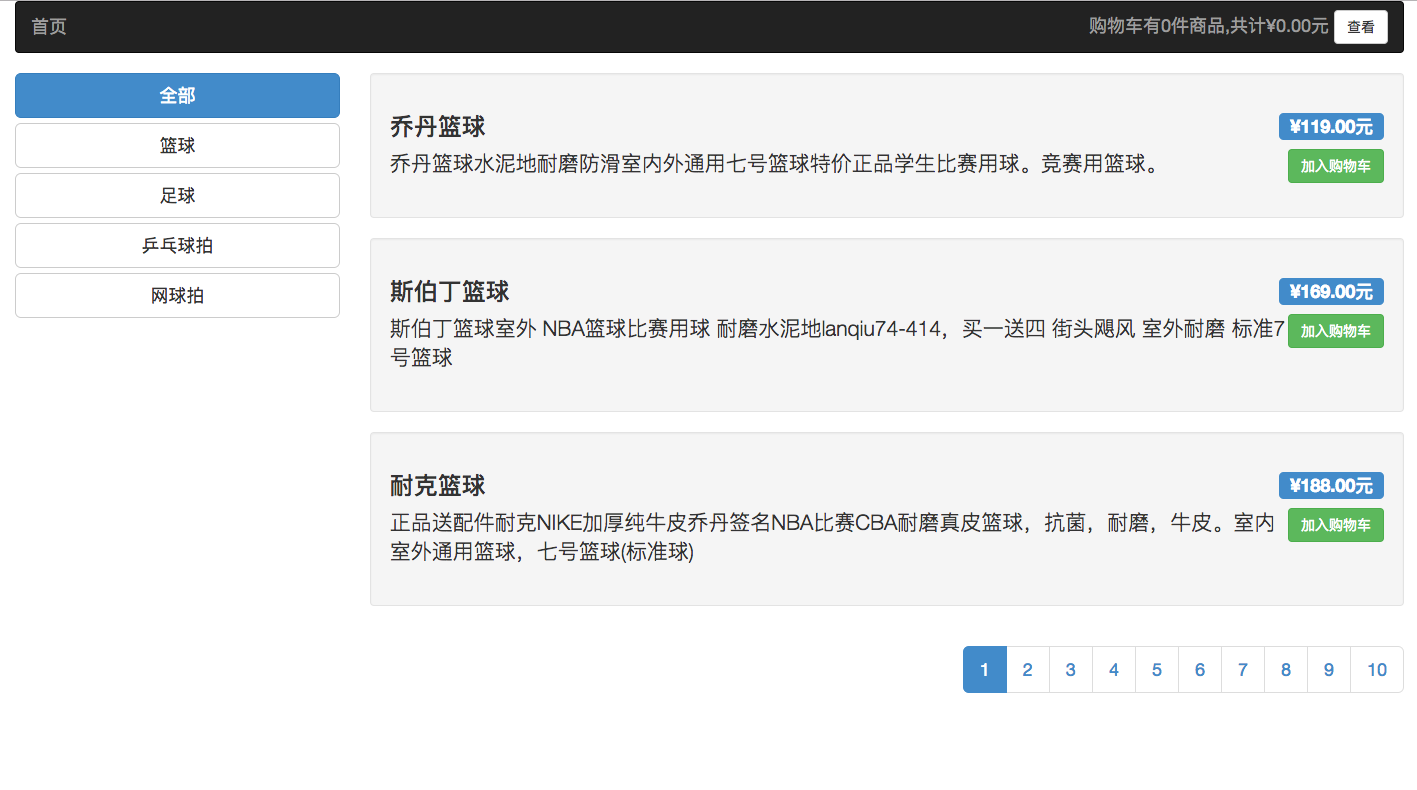
Task: Select the 乔丹篮球 product title
Action: [x=438, y=127]
